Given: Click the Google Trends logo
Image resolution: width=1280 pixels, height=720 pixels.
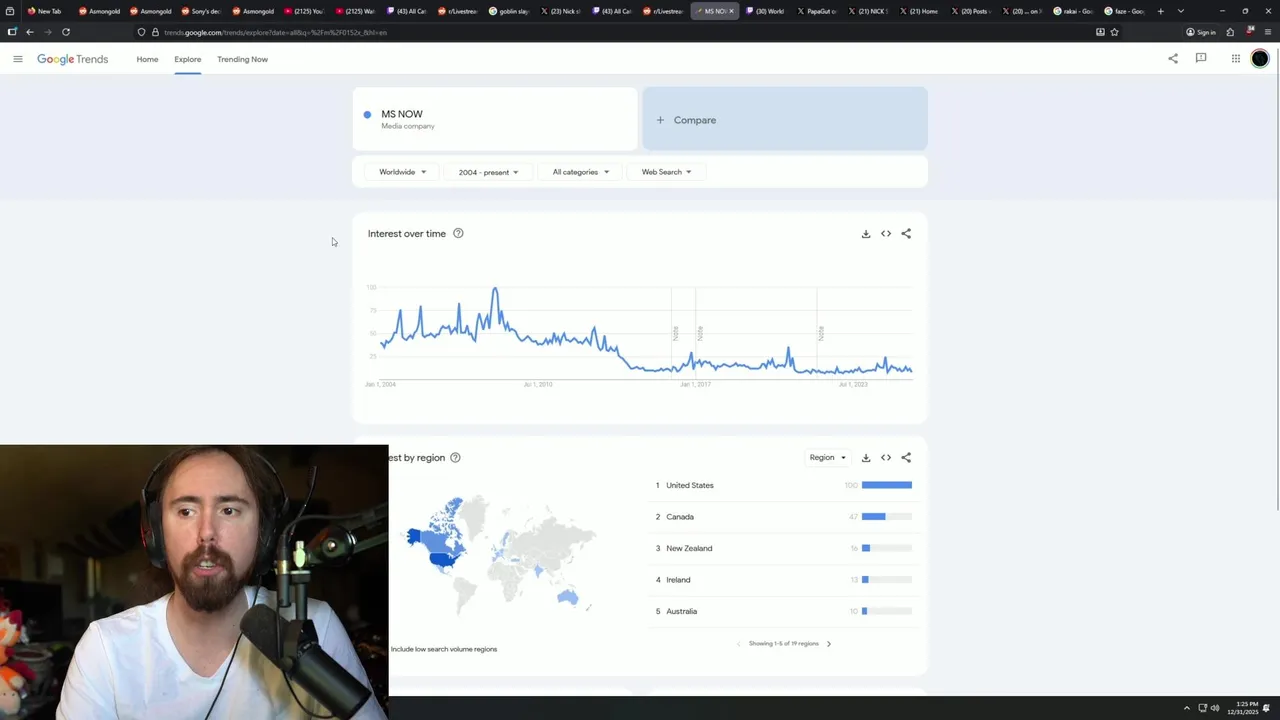Looking at the screenshot, I should click(x=72, y=59).
